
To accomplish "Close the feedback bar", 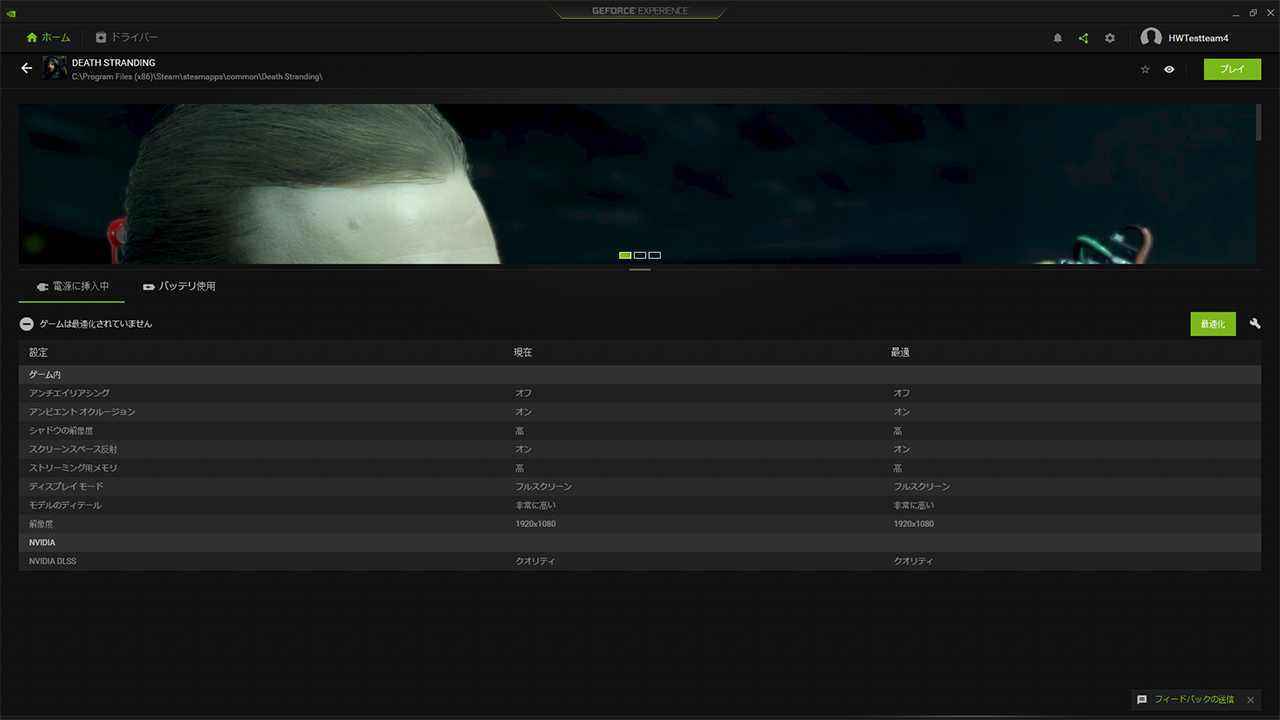I will [x=1250, y=700].
